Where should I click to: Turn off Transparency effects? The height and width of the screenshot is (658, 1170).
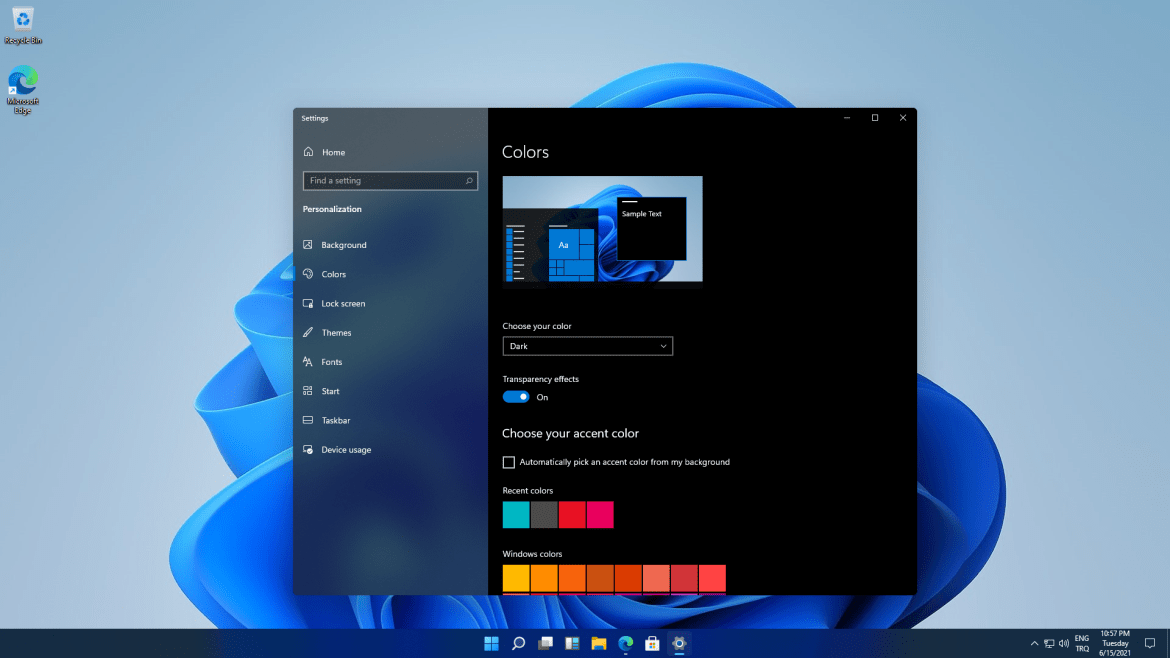tap(515, 396)
